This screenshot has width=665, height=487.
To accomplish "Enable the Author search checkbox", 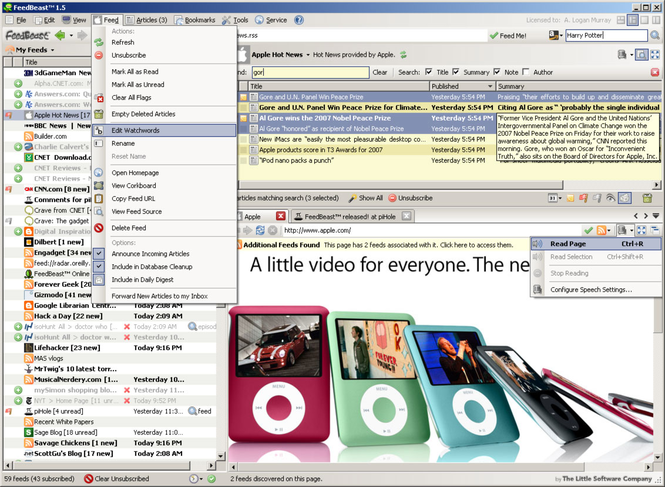I will (x=526, y=72).
